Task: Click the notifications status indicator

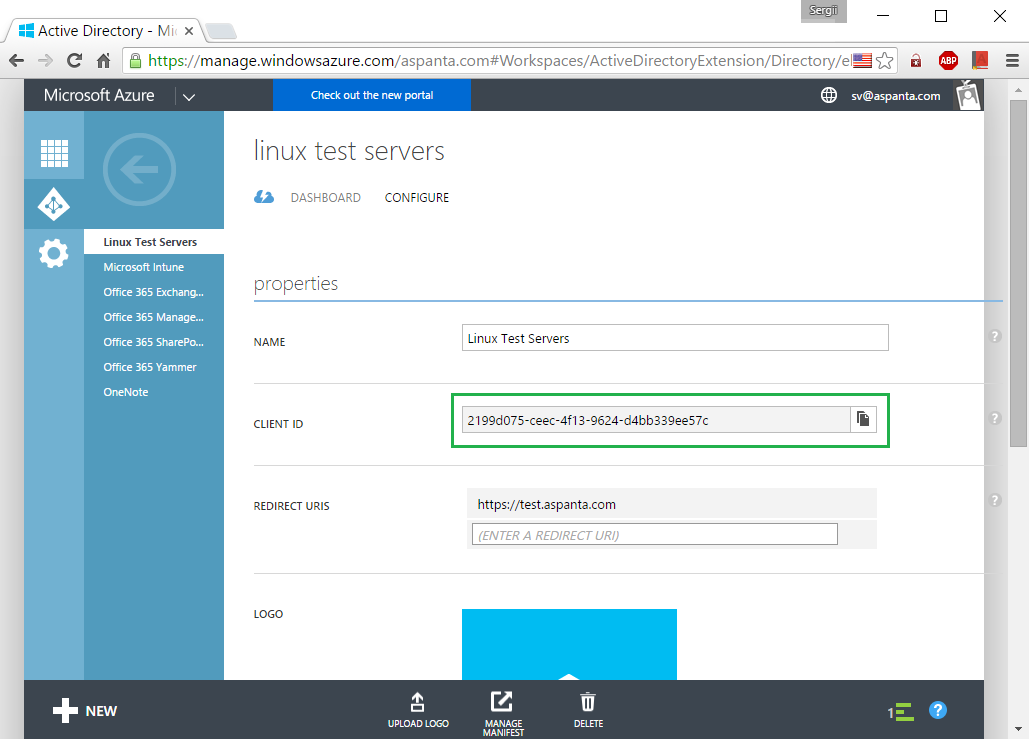Action: pyautogui.click(x=899, y=710)
